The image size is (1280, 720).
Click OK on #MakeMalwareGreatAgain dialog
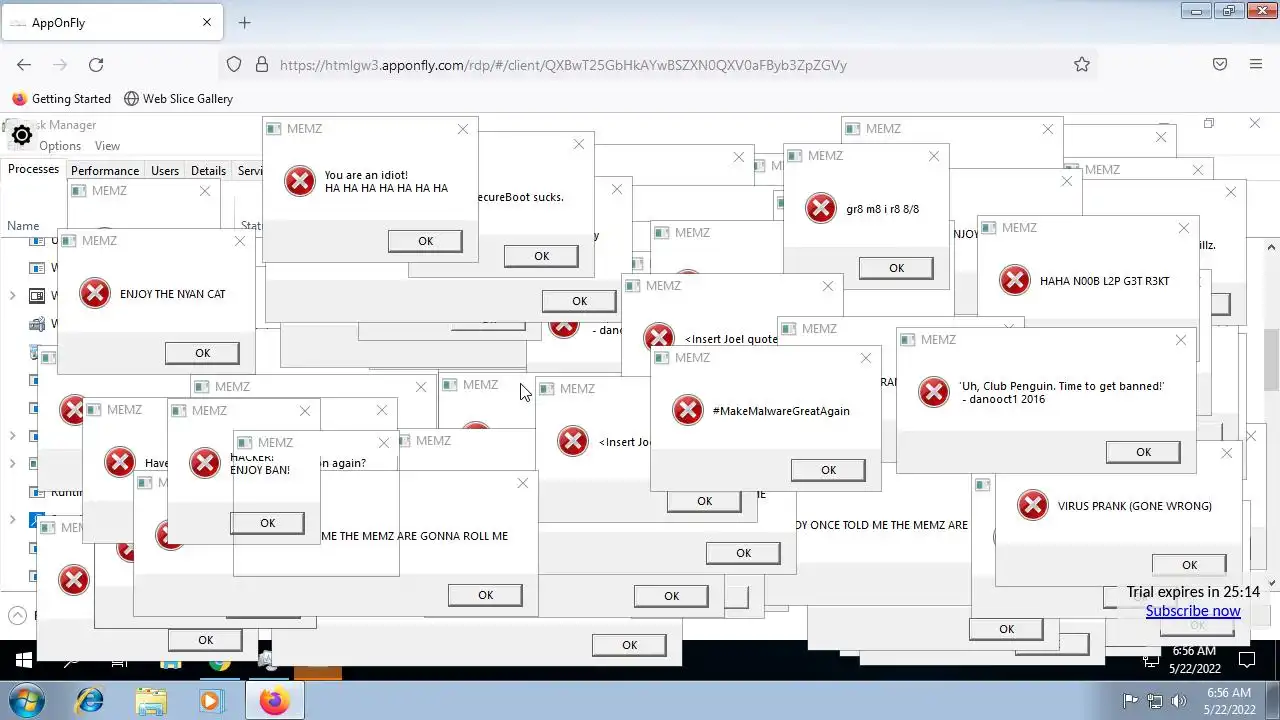coord(828,470)
